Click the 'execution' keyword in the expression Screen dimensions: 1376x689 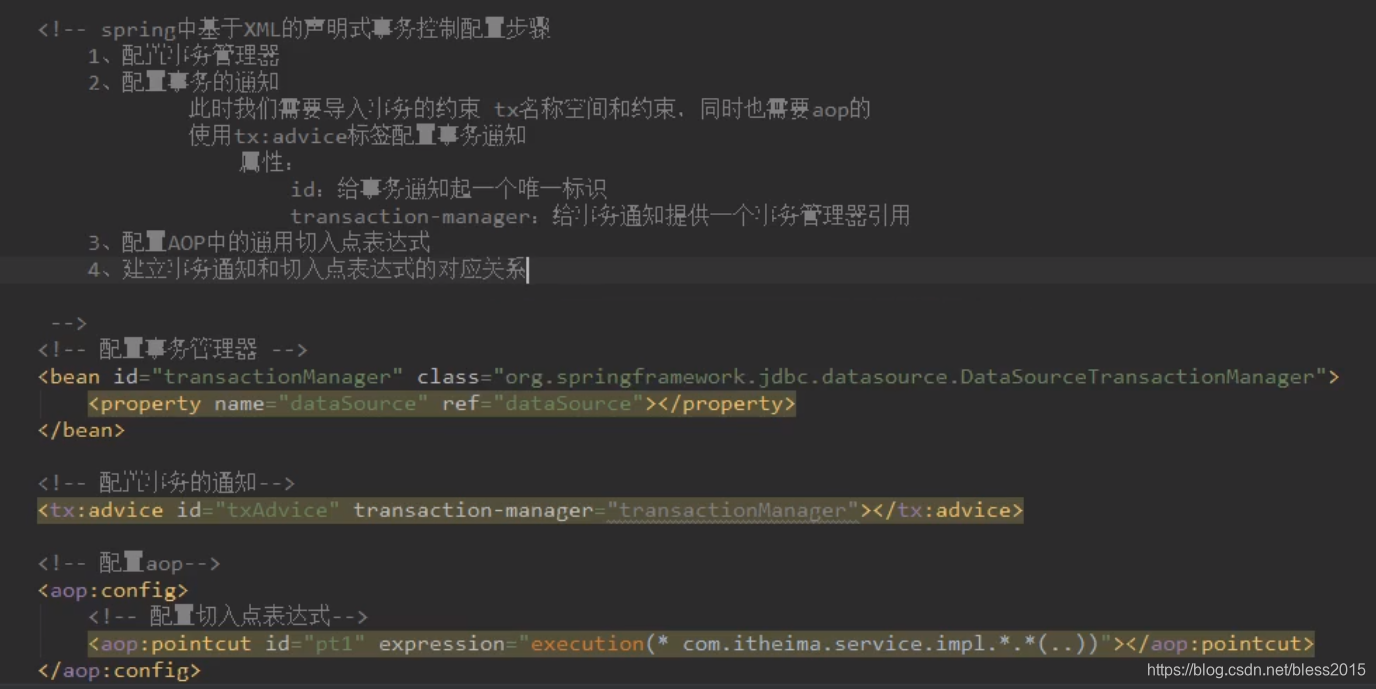(x=587, y=644)
